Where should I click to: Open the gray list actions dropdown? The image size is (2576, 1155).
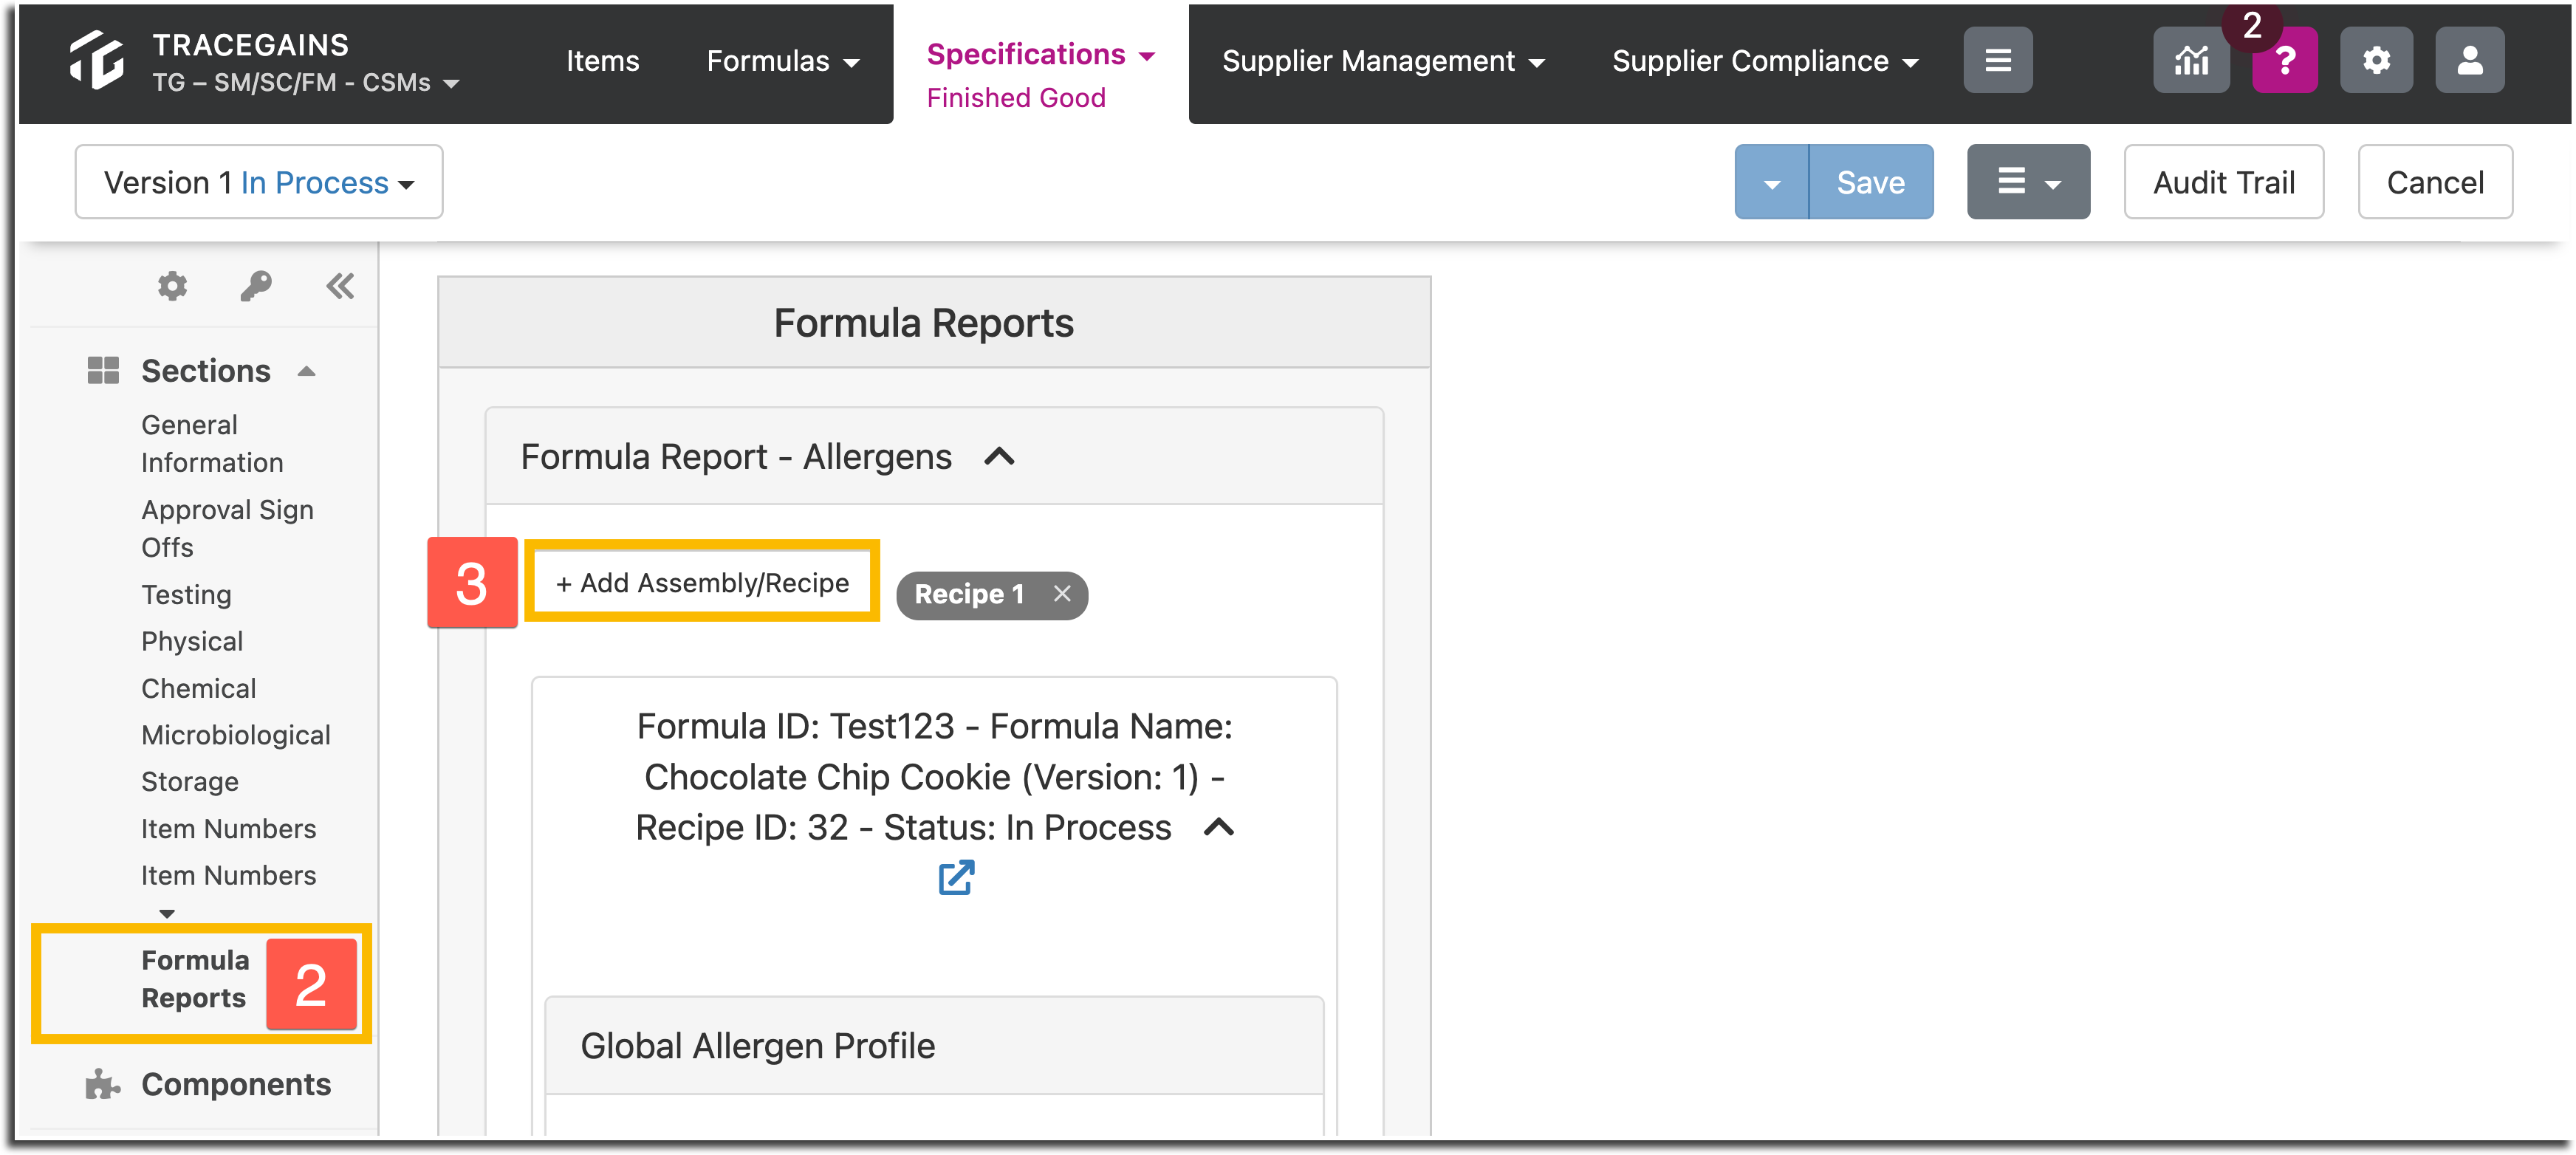coord(2028,182)
